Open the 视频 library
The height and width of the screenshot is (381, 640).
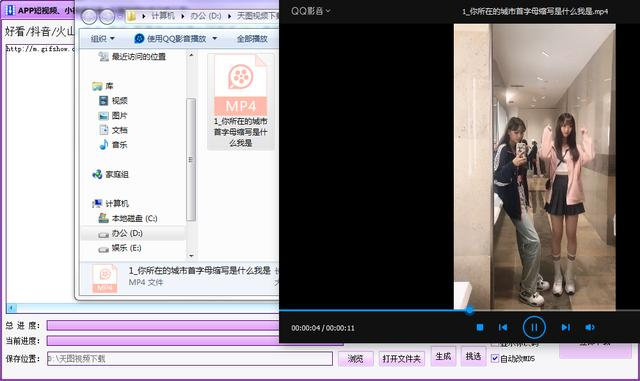(113, 100)
